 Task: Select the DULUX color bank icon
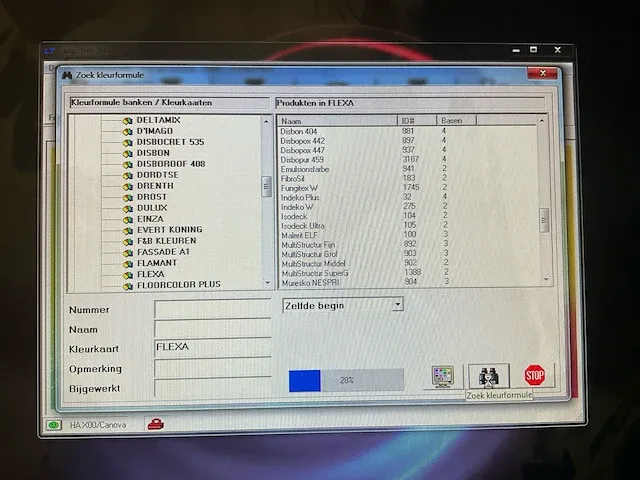(128, 209)
